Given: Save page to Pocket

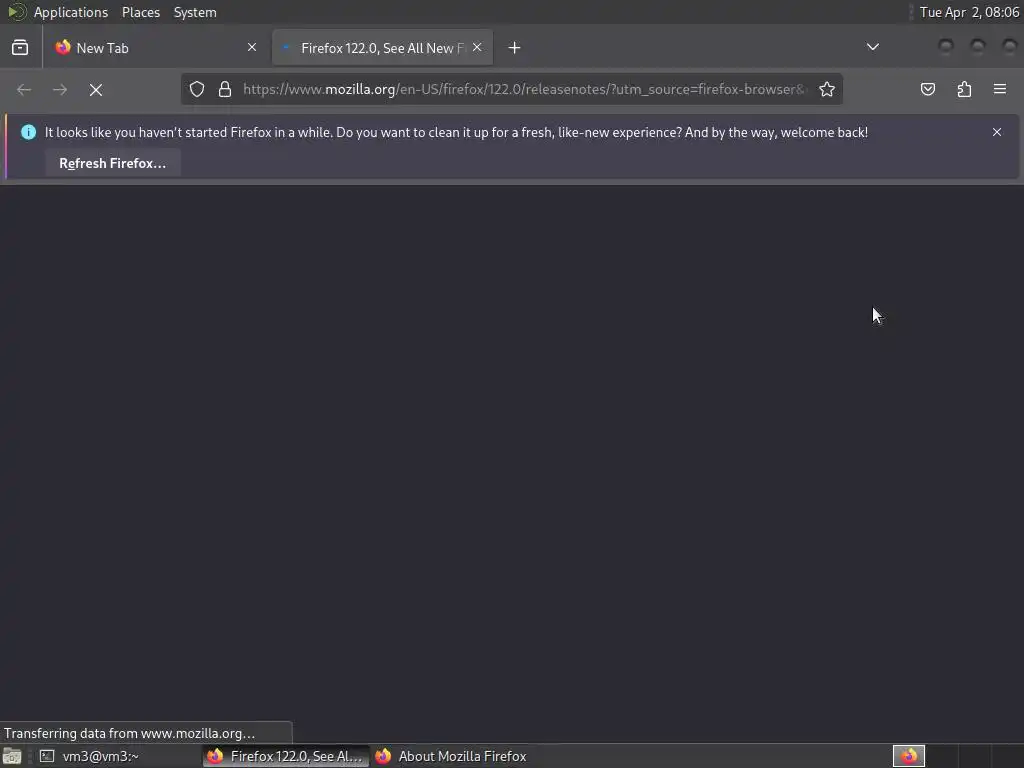Looking at the screenshot, I should (927, 89).
